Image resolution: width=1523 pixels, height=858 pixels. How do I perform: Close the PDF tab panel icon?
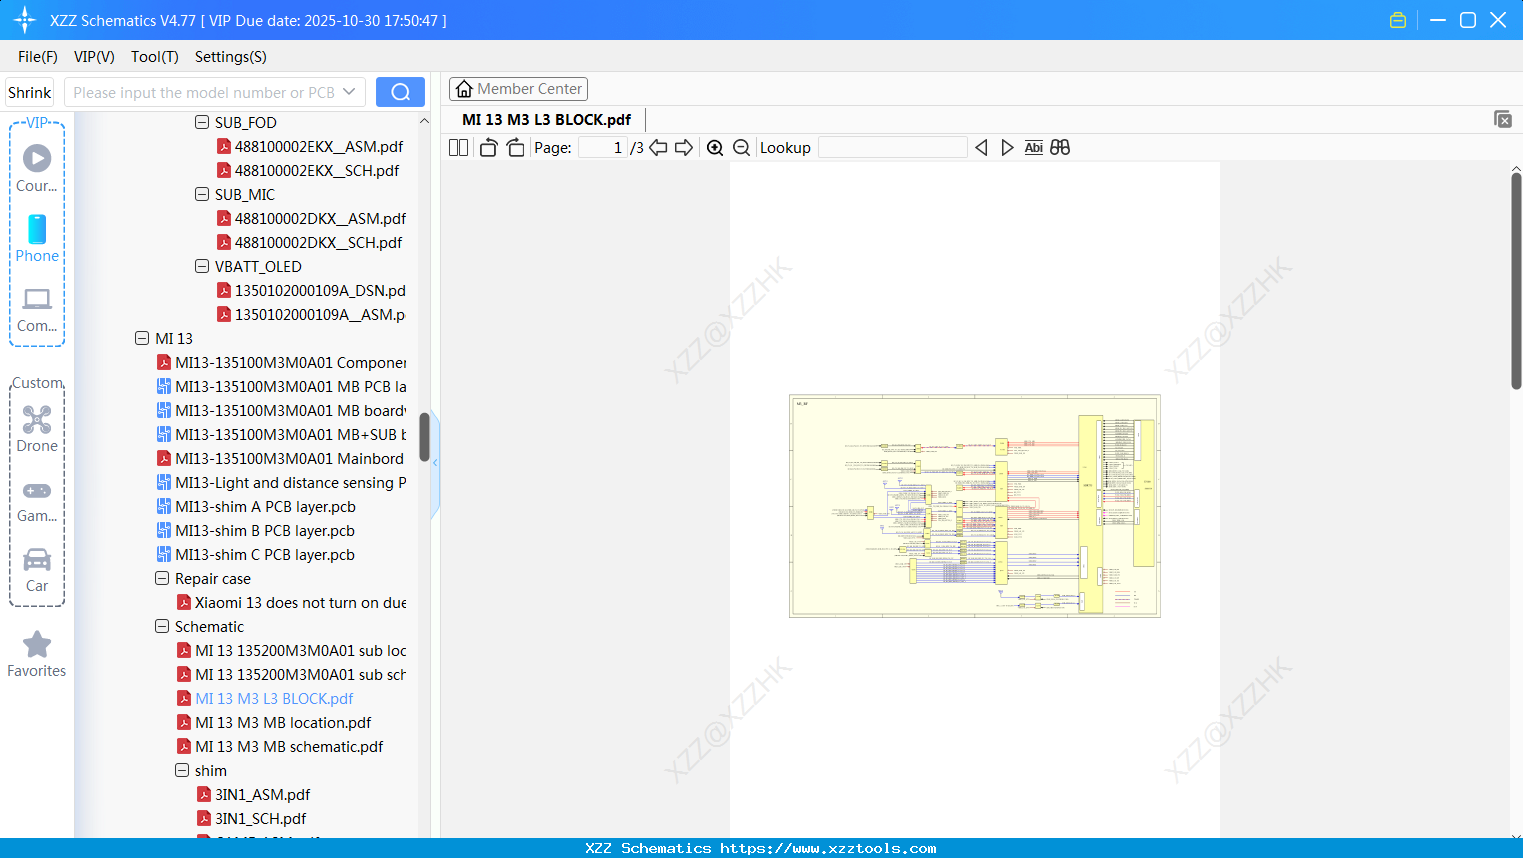1502,119
